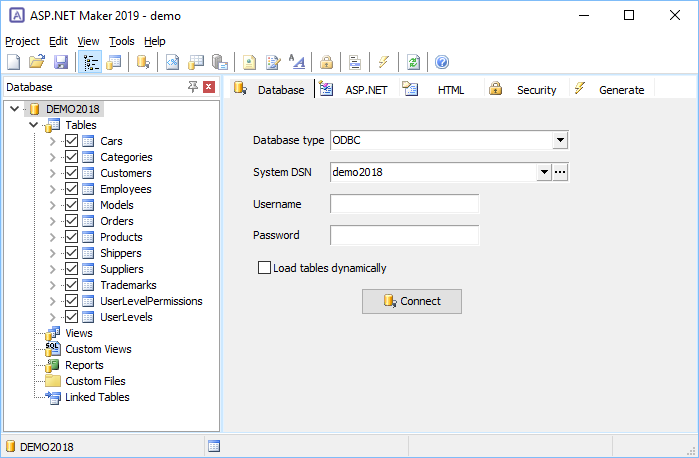Click the Connect button
The image size is (699, 458).
coord(412,301)
